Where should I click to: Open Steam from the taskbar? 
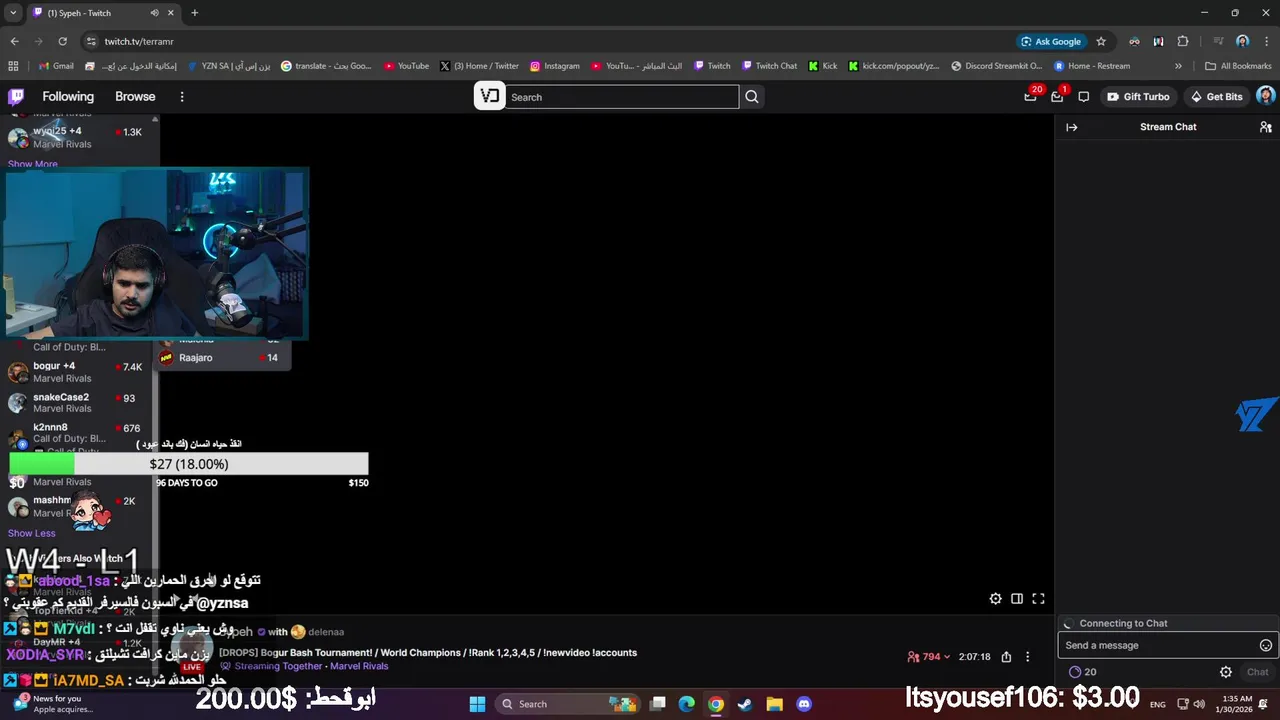coord(745,704)
